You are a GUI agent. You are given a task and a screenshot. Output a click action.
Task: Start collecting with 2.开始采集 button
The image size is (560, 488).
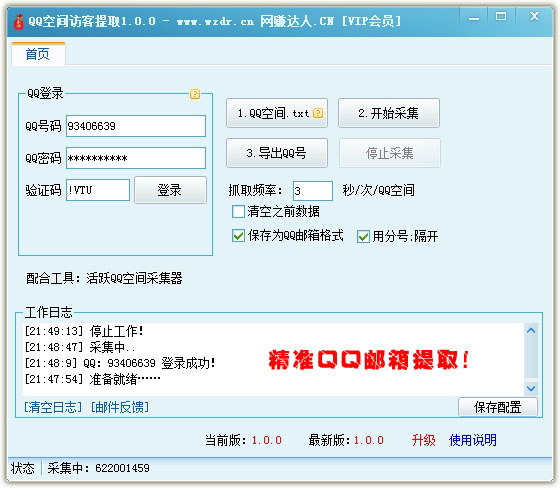tap(389, 113)
